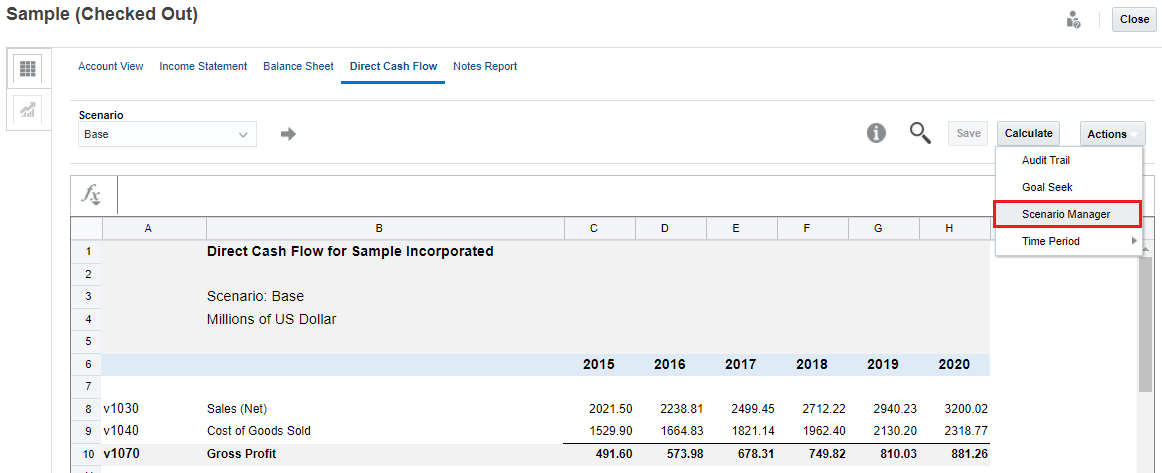Image resolution: width=1162 pixels, height=473 pixels.
Task: Open search with the magnifier icon
Action: point(920,133)
